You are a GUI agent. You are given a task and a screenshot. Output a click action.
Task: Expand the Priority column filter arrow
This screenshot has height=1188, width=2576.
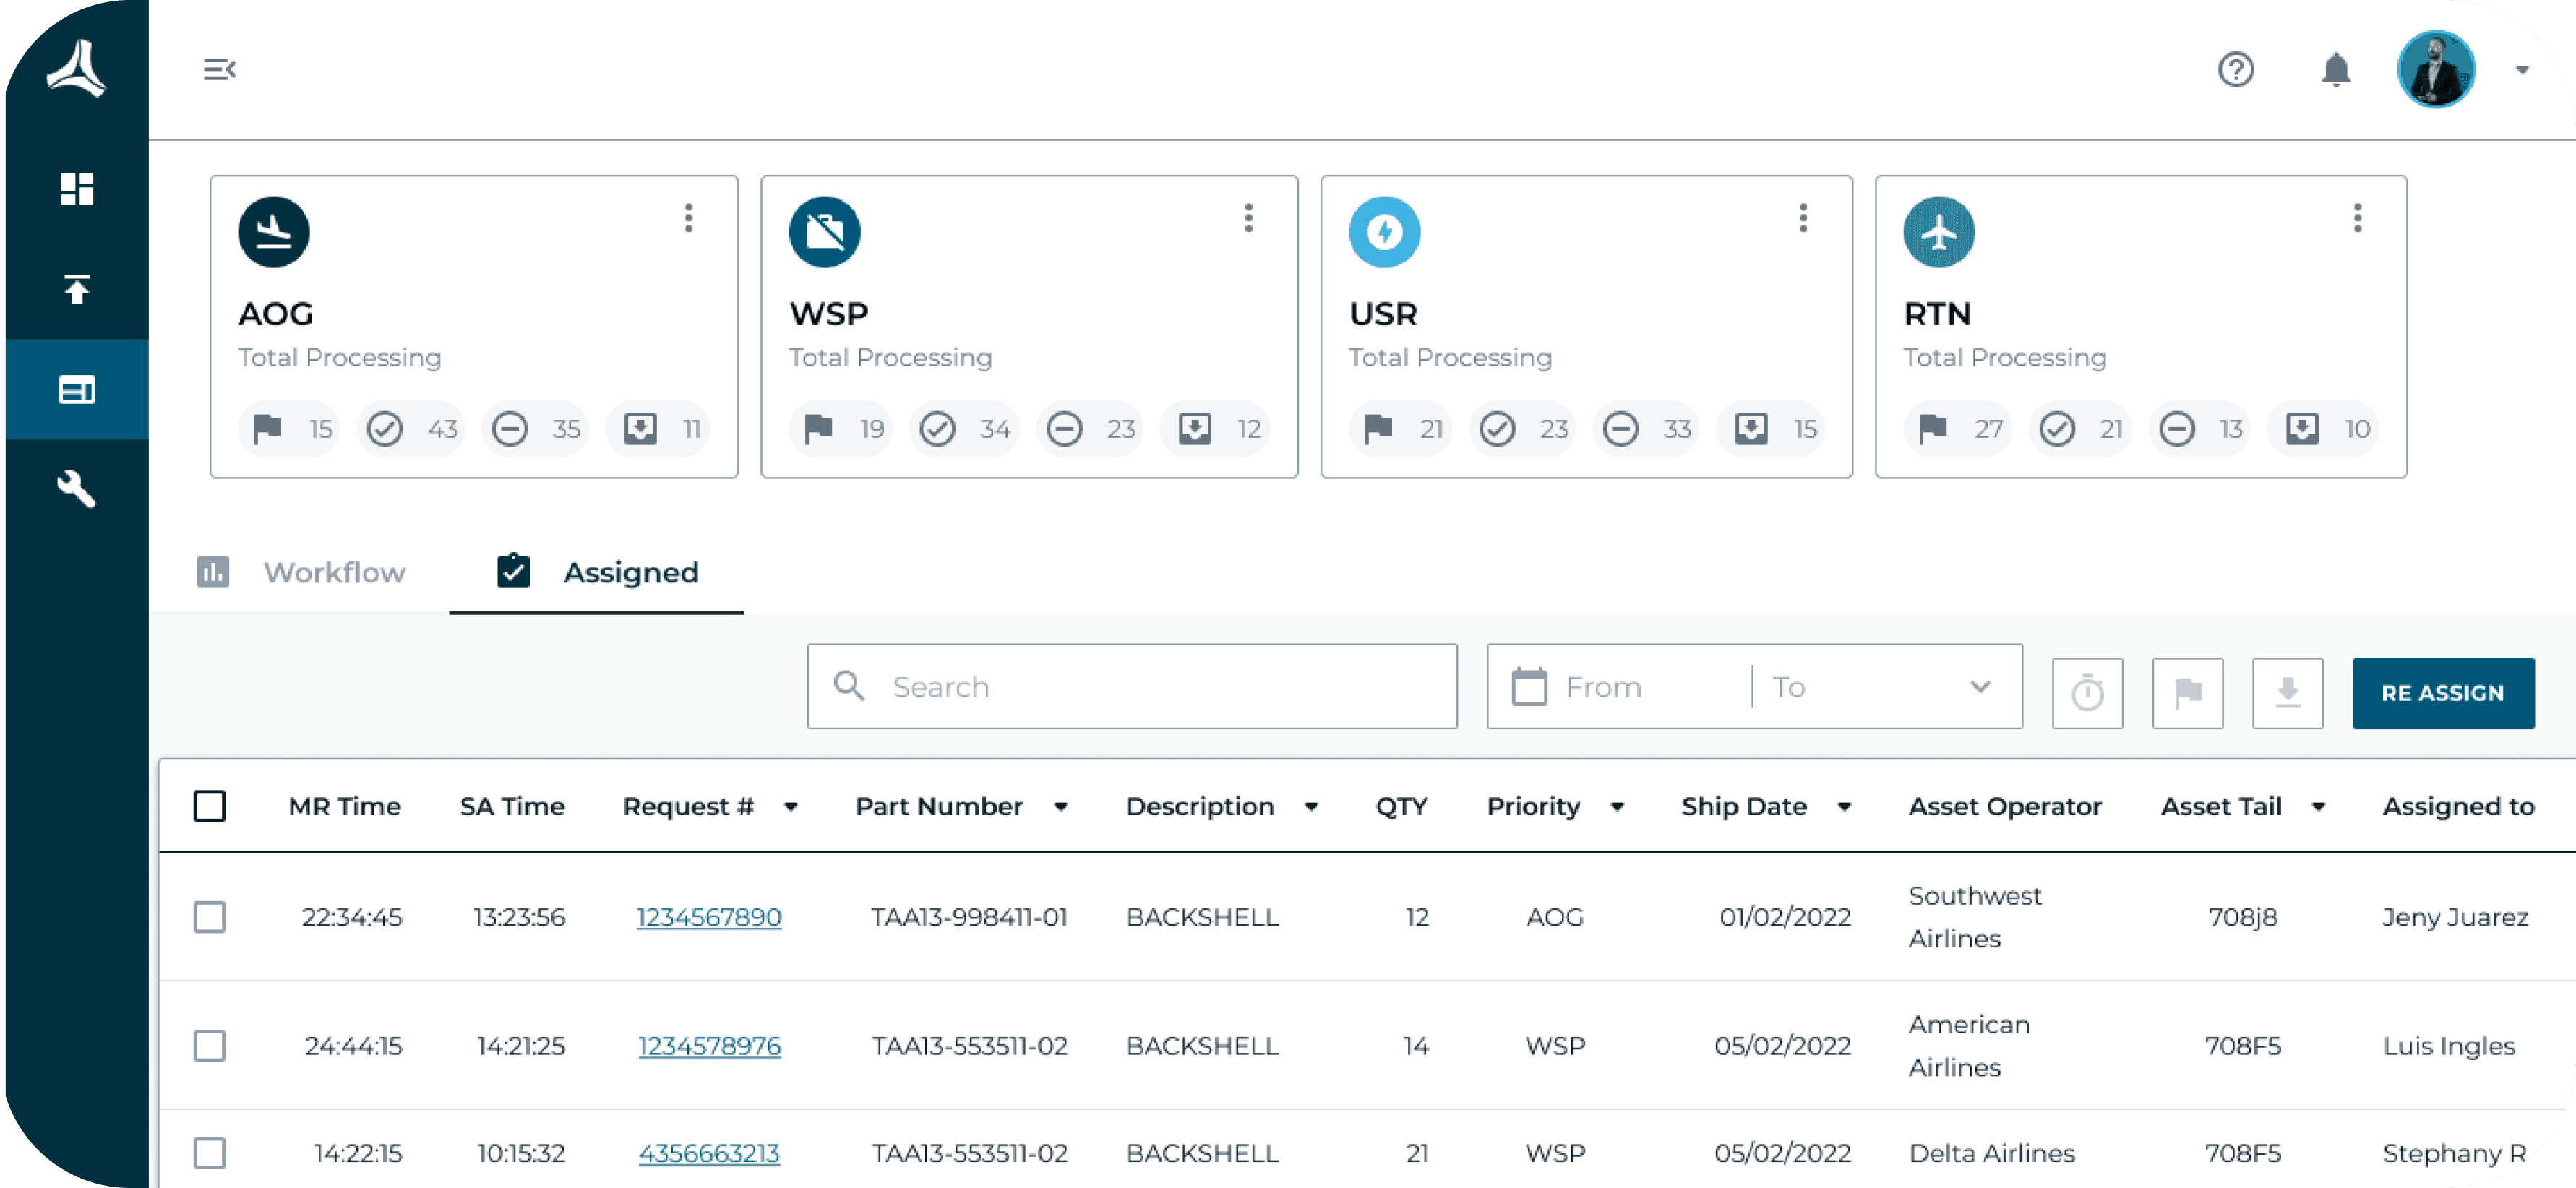(1617, 807)
